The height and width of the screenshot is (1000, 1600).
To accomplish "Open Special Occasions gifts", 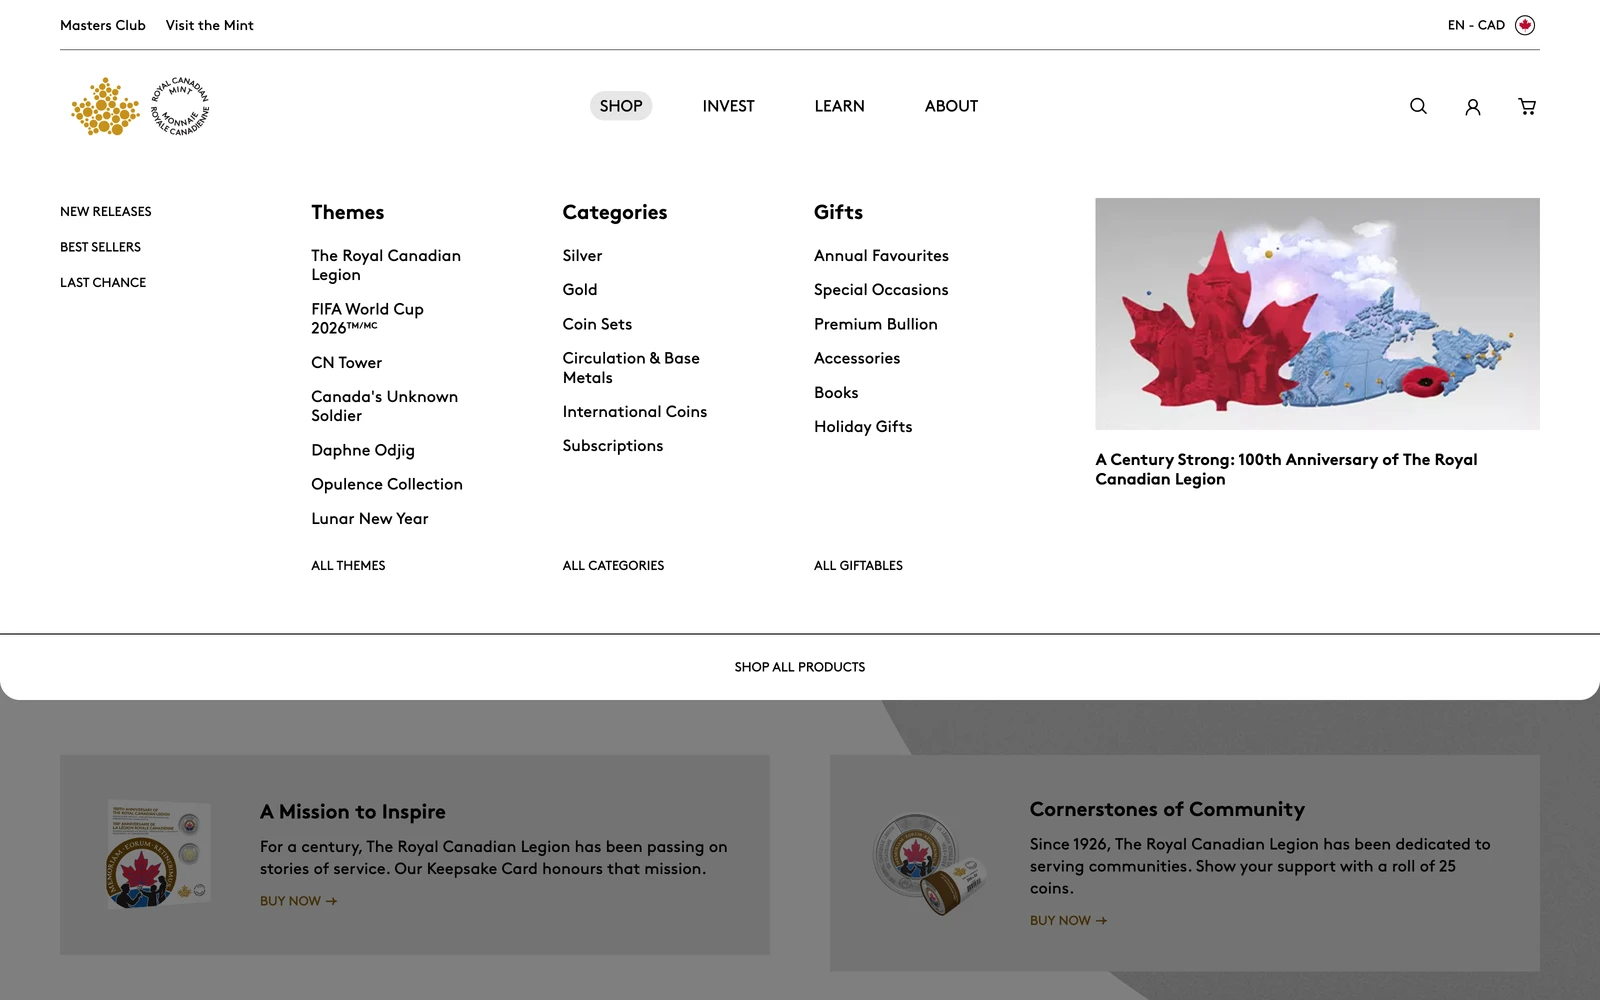I will tap(881, 289).
